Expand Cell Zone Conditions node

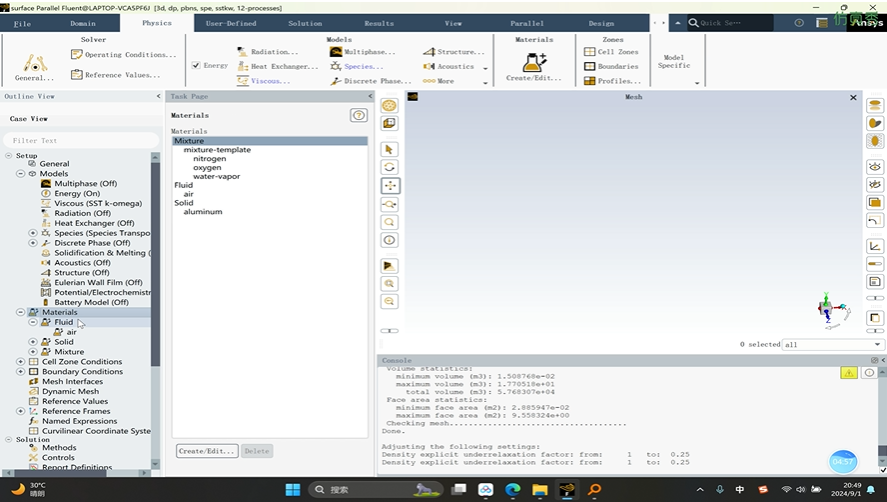point(20,362)
